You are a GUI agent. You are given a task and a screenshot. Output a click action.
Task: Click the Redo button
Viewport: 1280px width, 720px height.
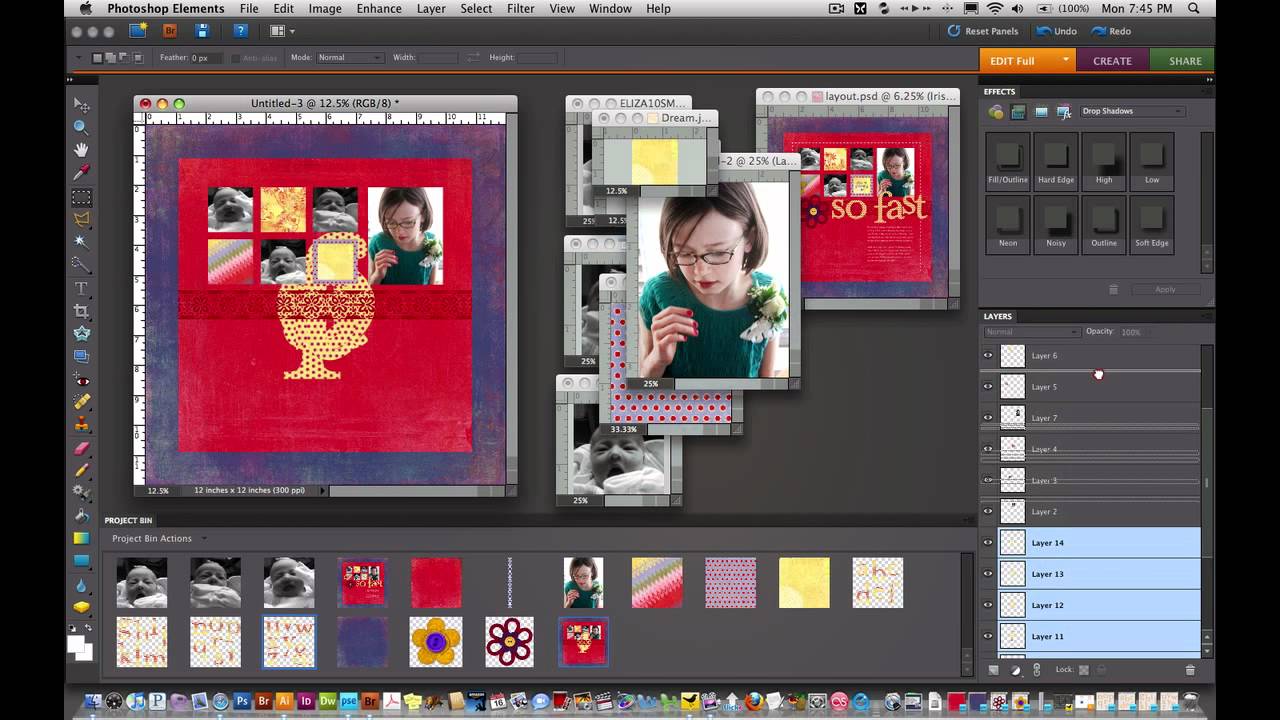click(x=1112, y=31)
